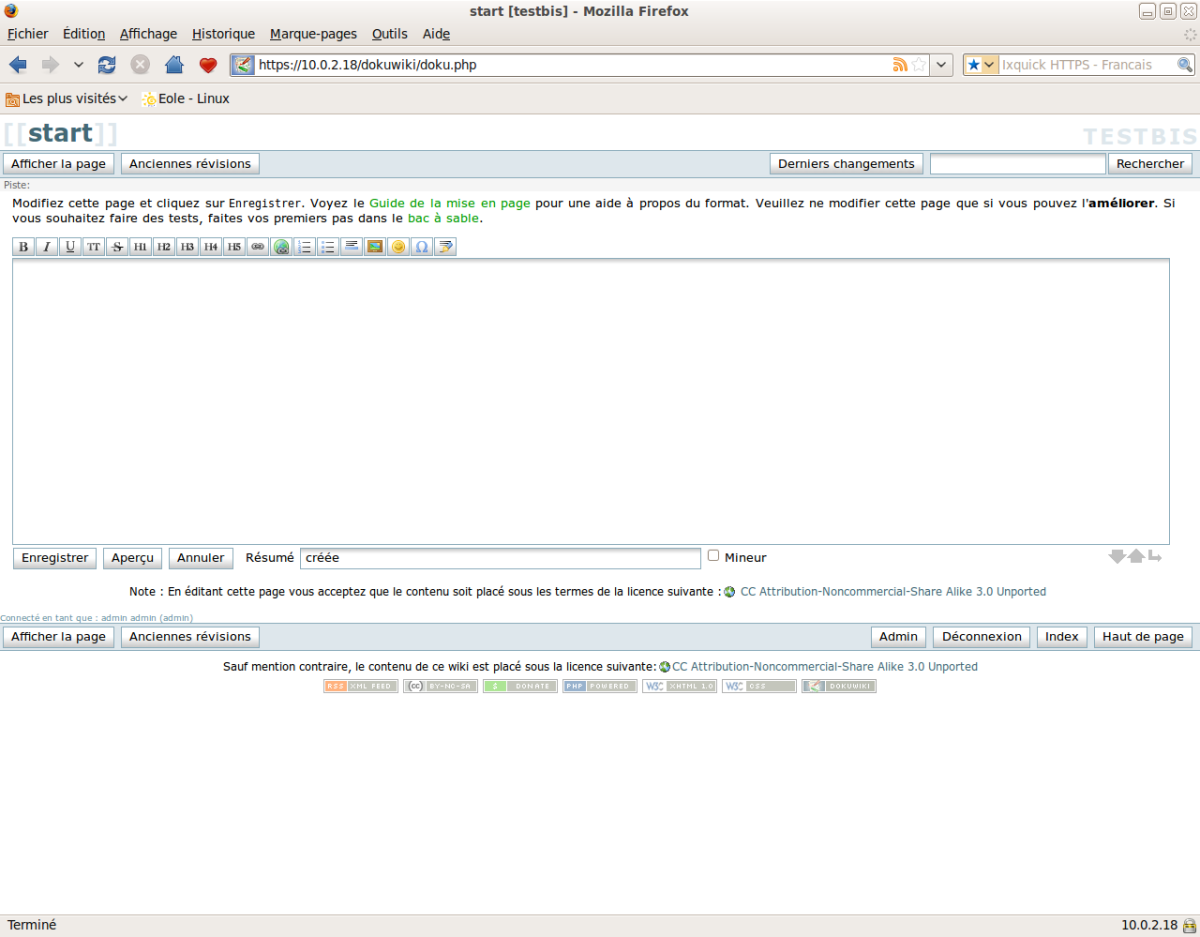Insert an image using the media icon

coord(375,247)
